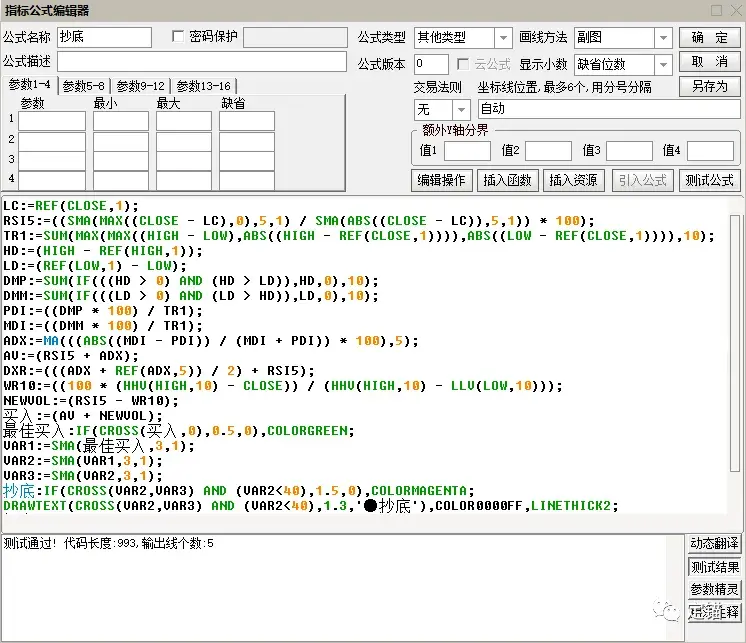Expand the 画线方法 dropdown arrow
This screenshot has height=643, width=746.
click(663, 38)
